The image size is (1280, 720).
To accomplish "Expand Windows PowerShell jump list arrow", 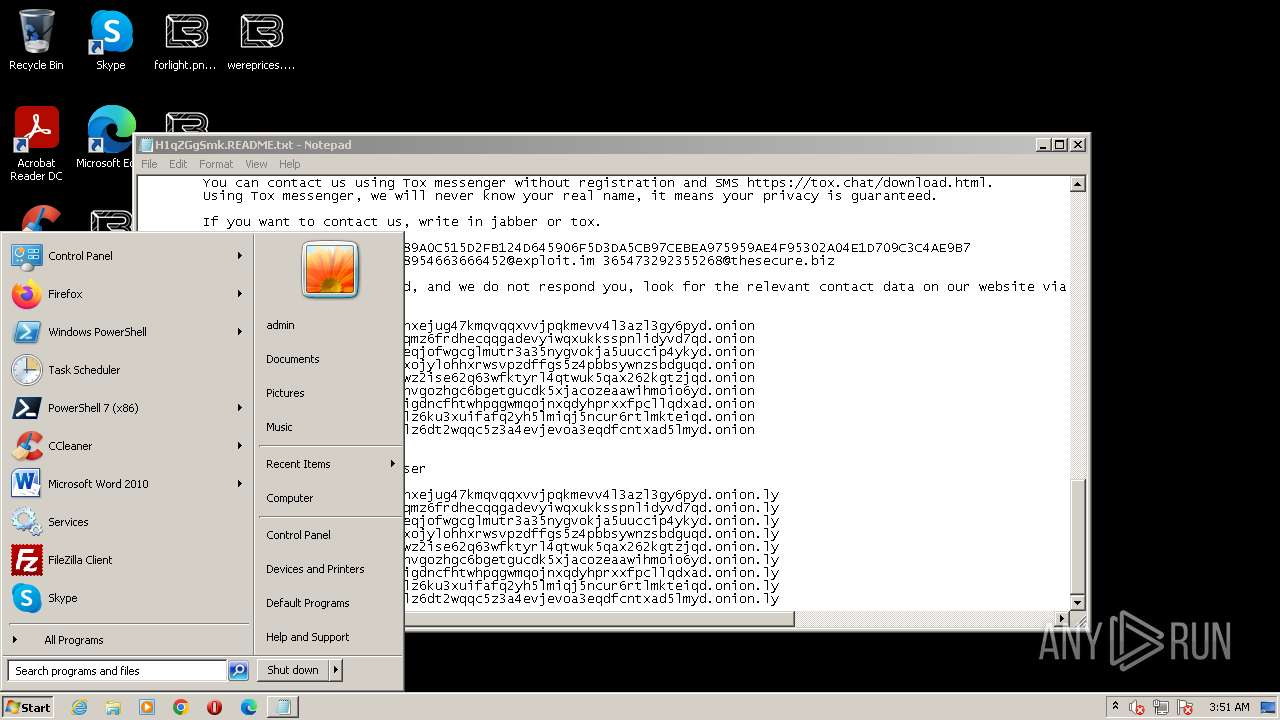I will coord(240,332).
